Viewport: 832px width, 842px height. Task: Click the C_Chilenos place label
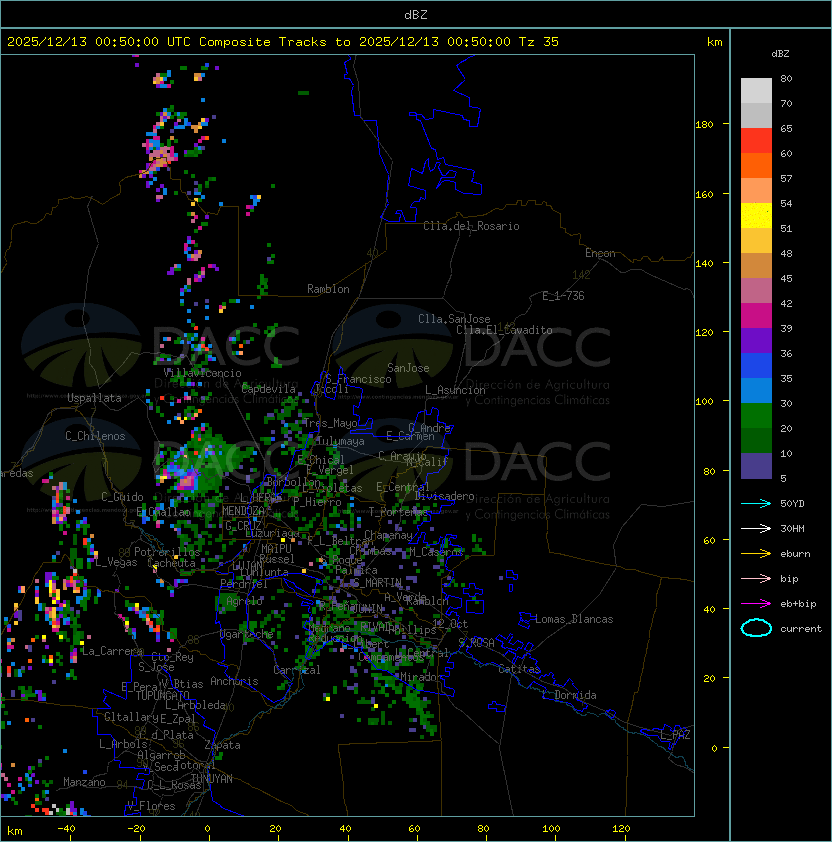pyautogui.click(x=95, y=436)
